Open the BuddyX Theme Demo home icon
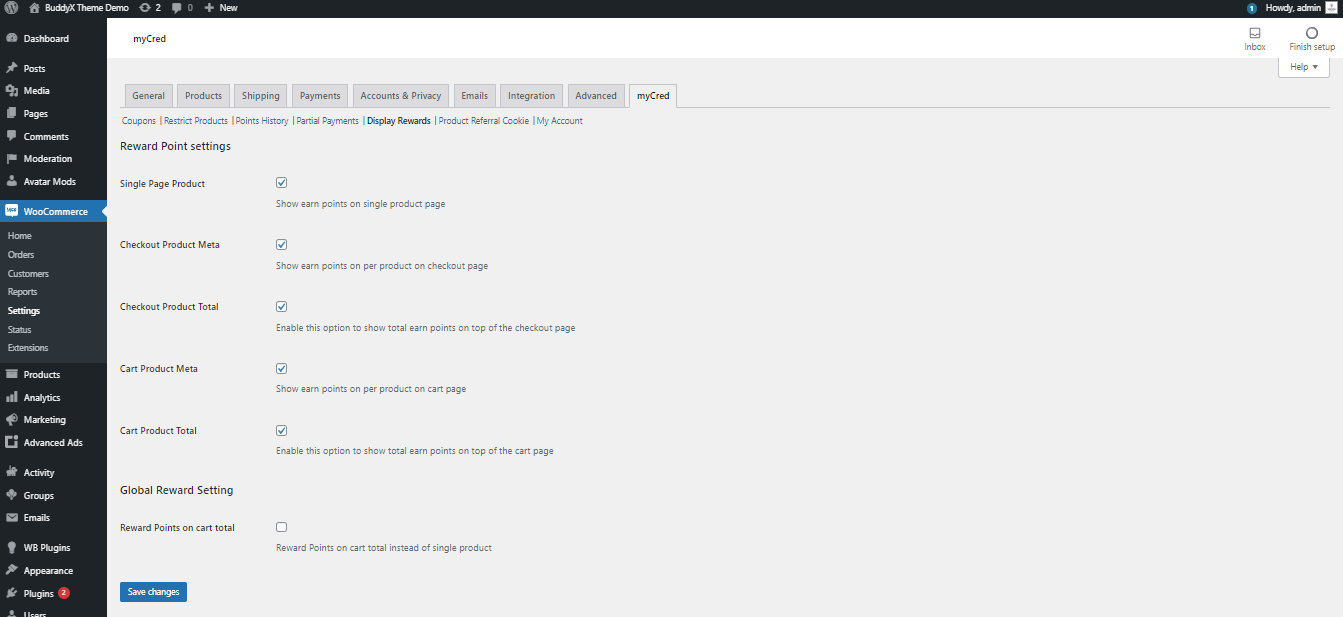This screenshot has height=617, width=1343. click(34, 7)
